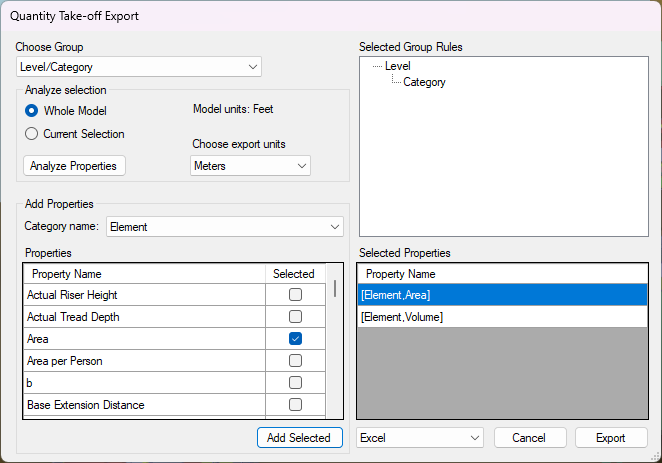Click Property Name header in Selected Properties
The width and height of the screenshot is (662, 463).
502,274
